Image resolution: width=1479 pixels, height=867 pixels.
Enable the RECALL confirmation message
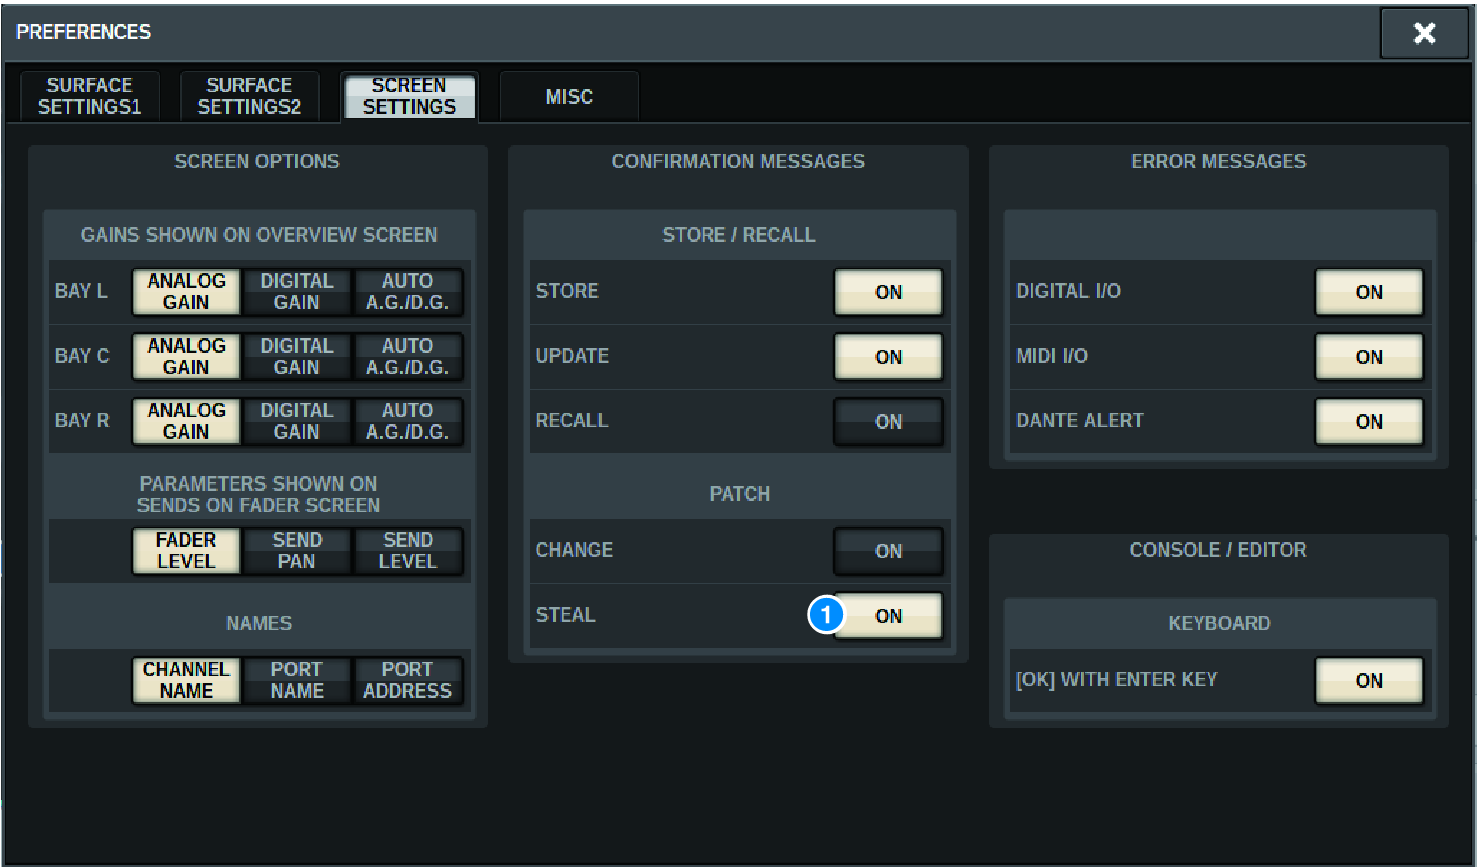pos(888,422)
